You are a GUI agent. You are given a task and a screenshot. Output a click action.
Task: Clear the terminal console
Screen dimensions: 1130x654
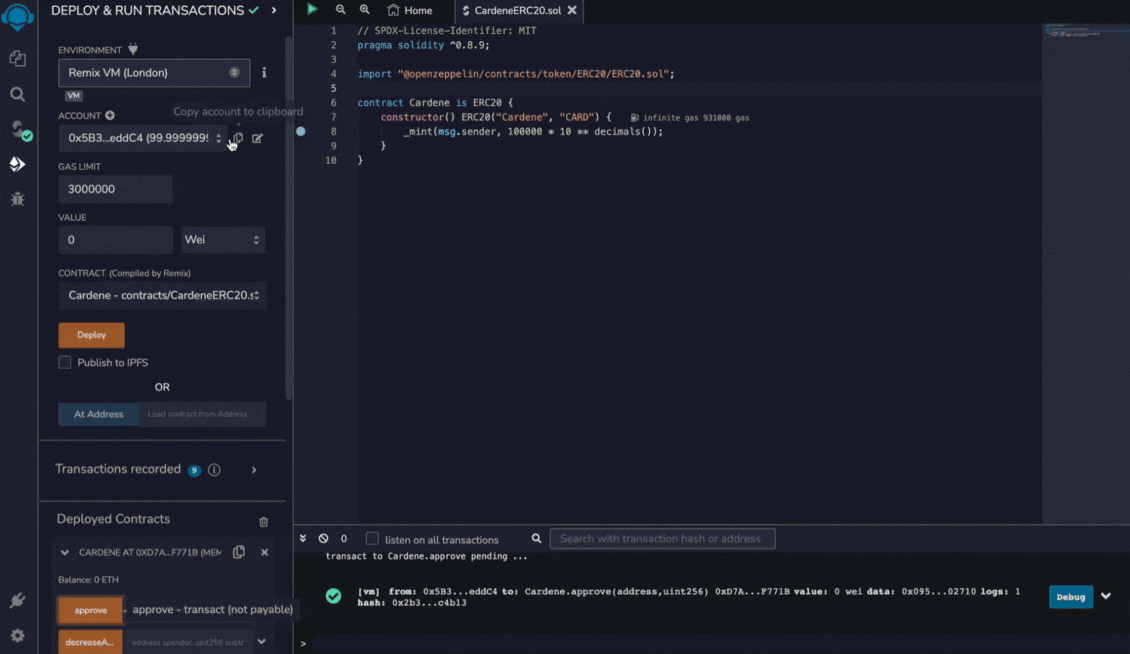click(324, 539)
